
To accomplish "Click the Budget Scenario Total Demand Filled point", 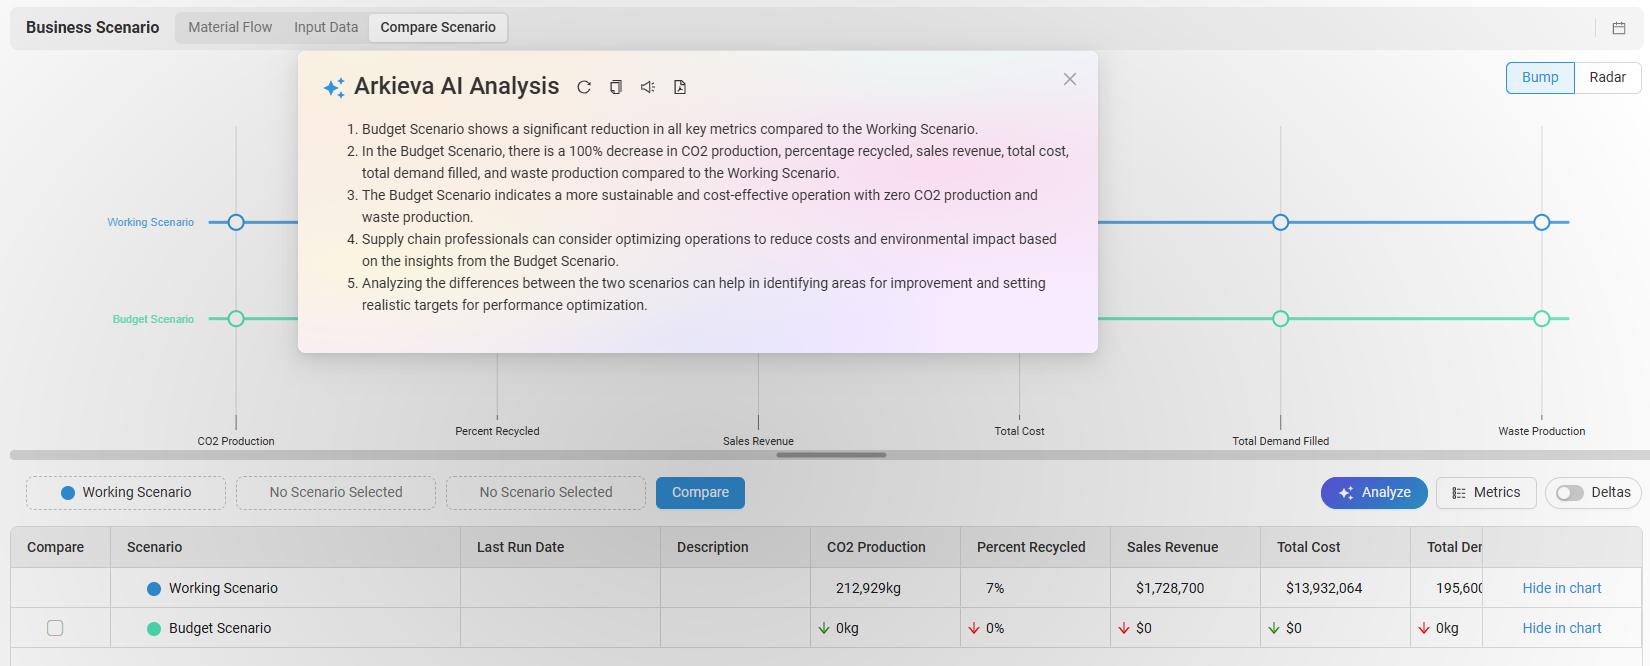I will pos(1281,319).
